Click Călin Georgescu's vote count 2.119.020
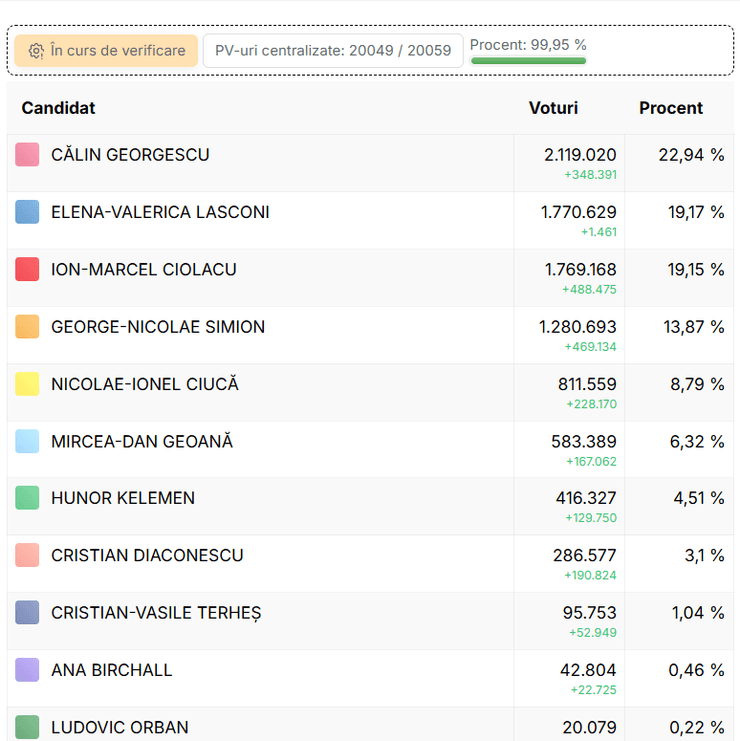 point(580,155)
